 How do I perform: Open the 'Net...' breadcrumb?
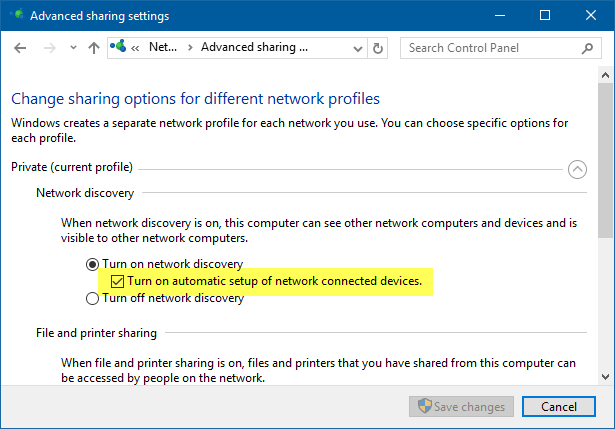click(x=163, y=47)
